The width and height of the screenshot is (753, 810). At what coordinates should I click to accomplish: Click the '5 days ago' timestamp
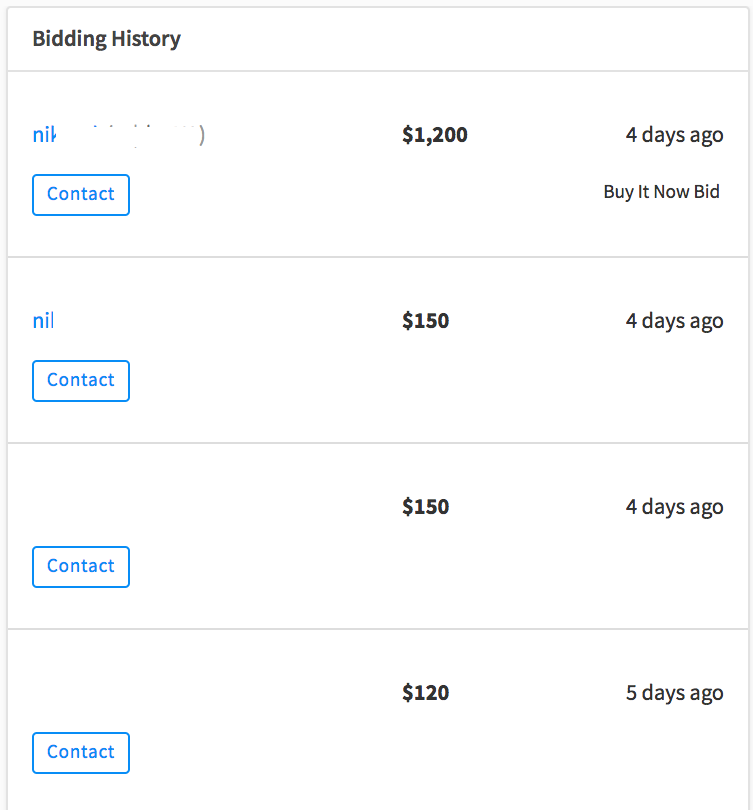[x=674, y=693]
